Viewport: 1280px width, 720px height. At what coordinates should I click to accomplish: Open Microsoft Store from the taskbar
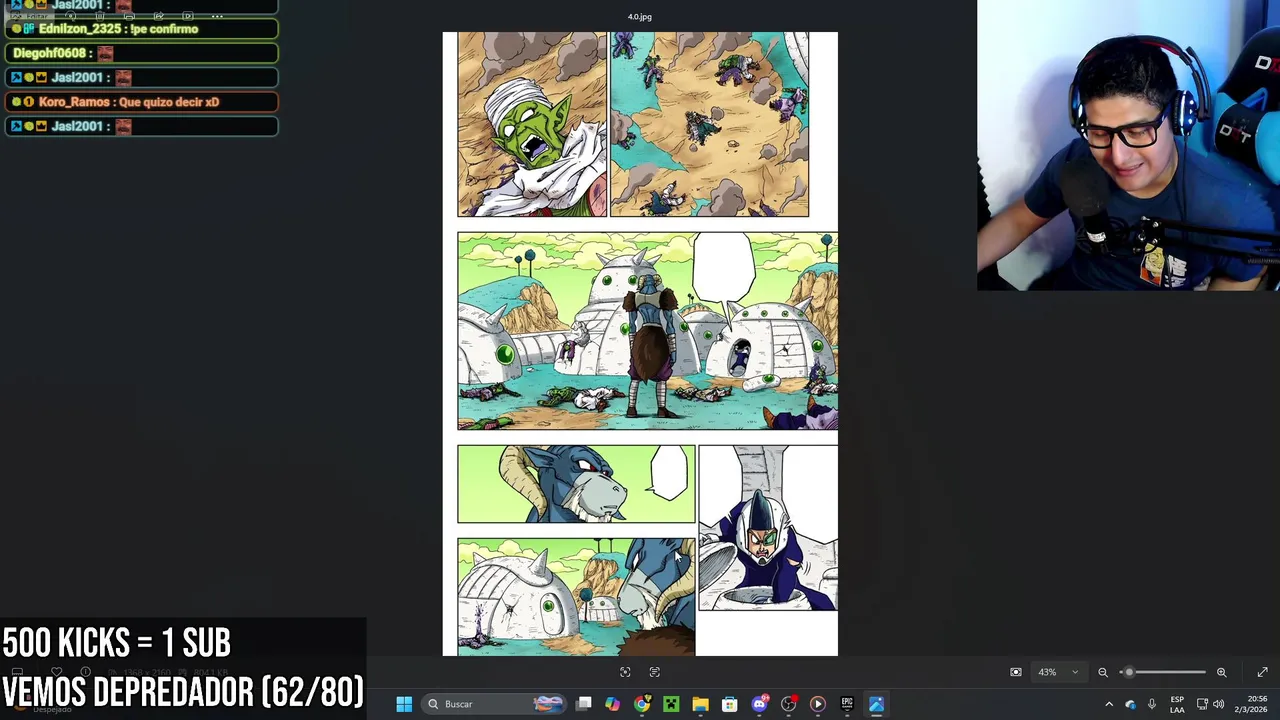click(729, 704)
